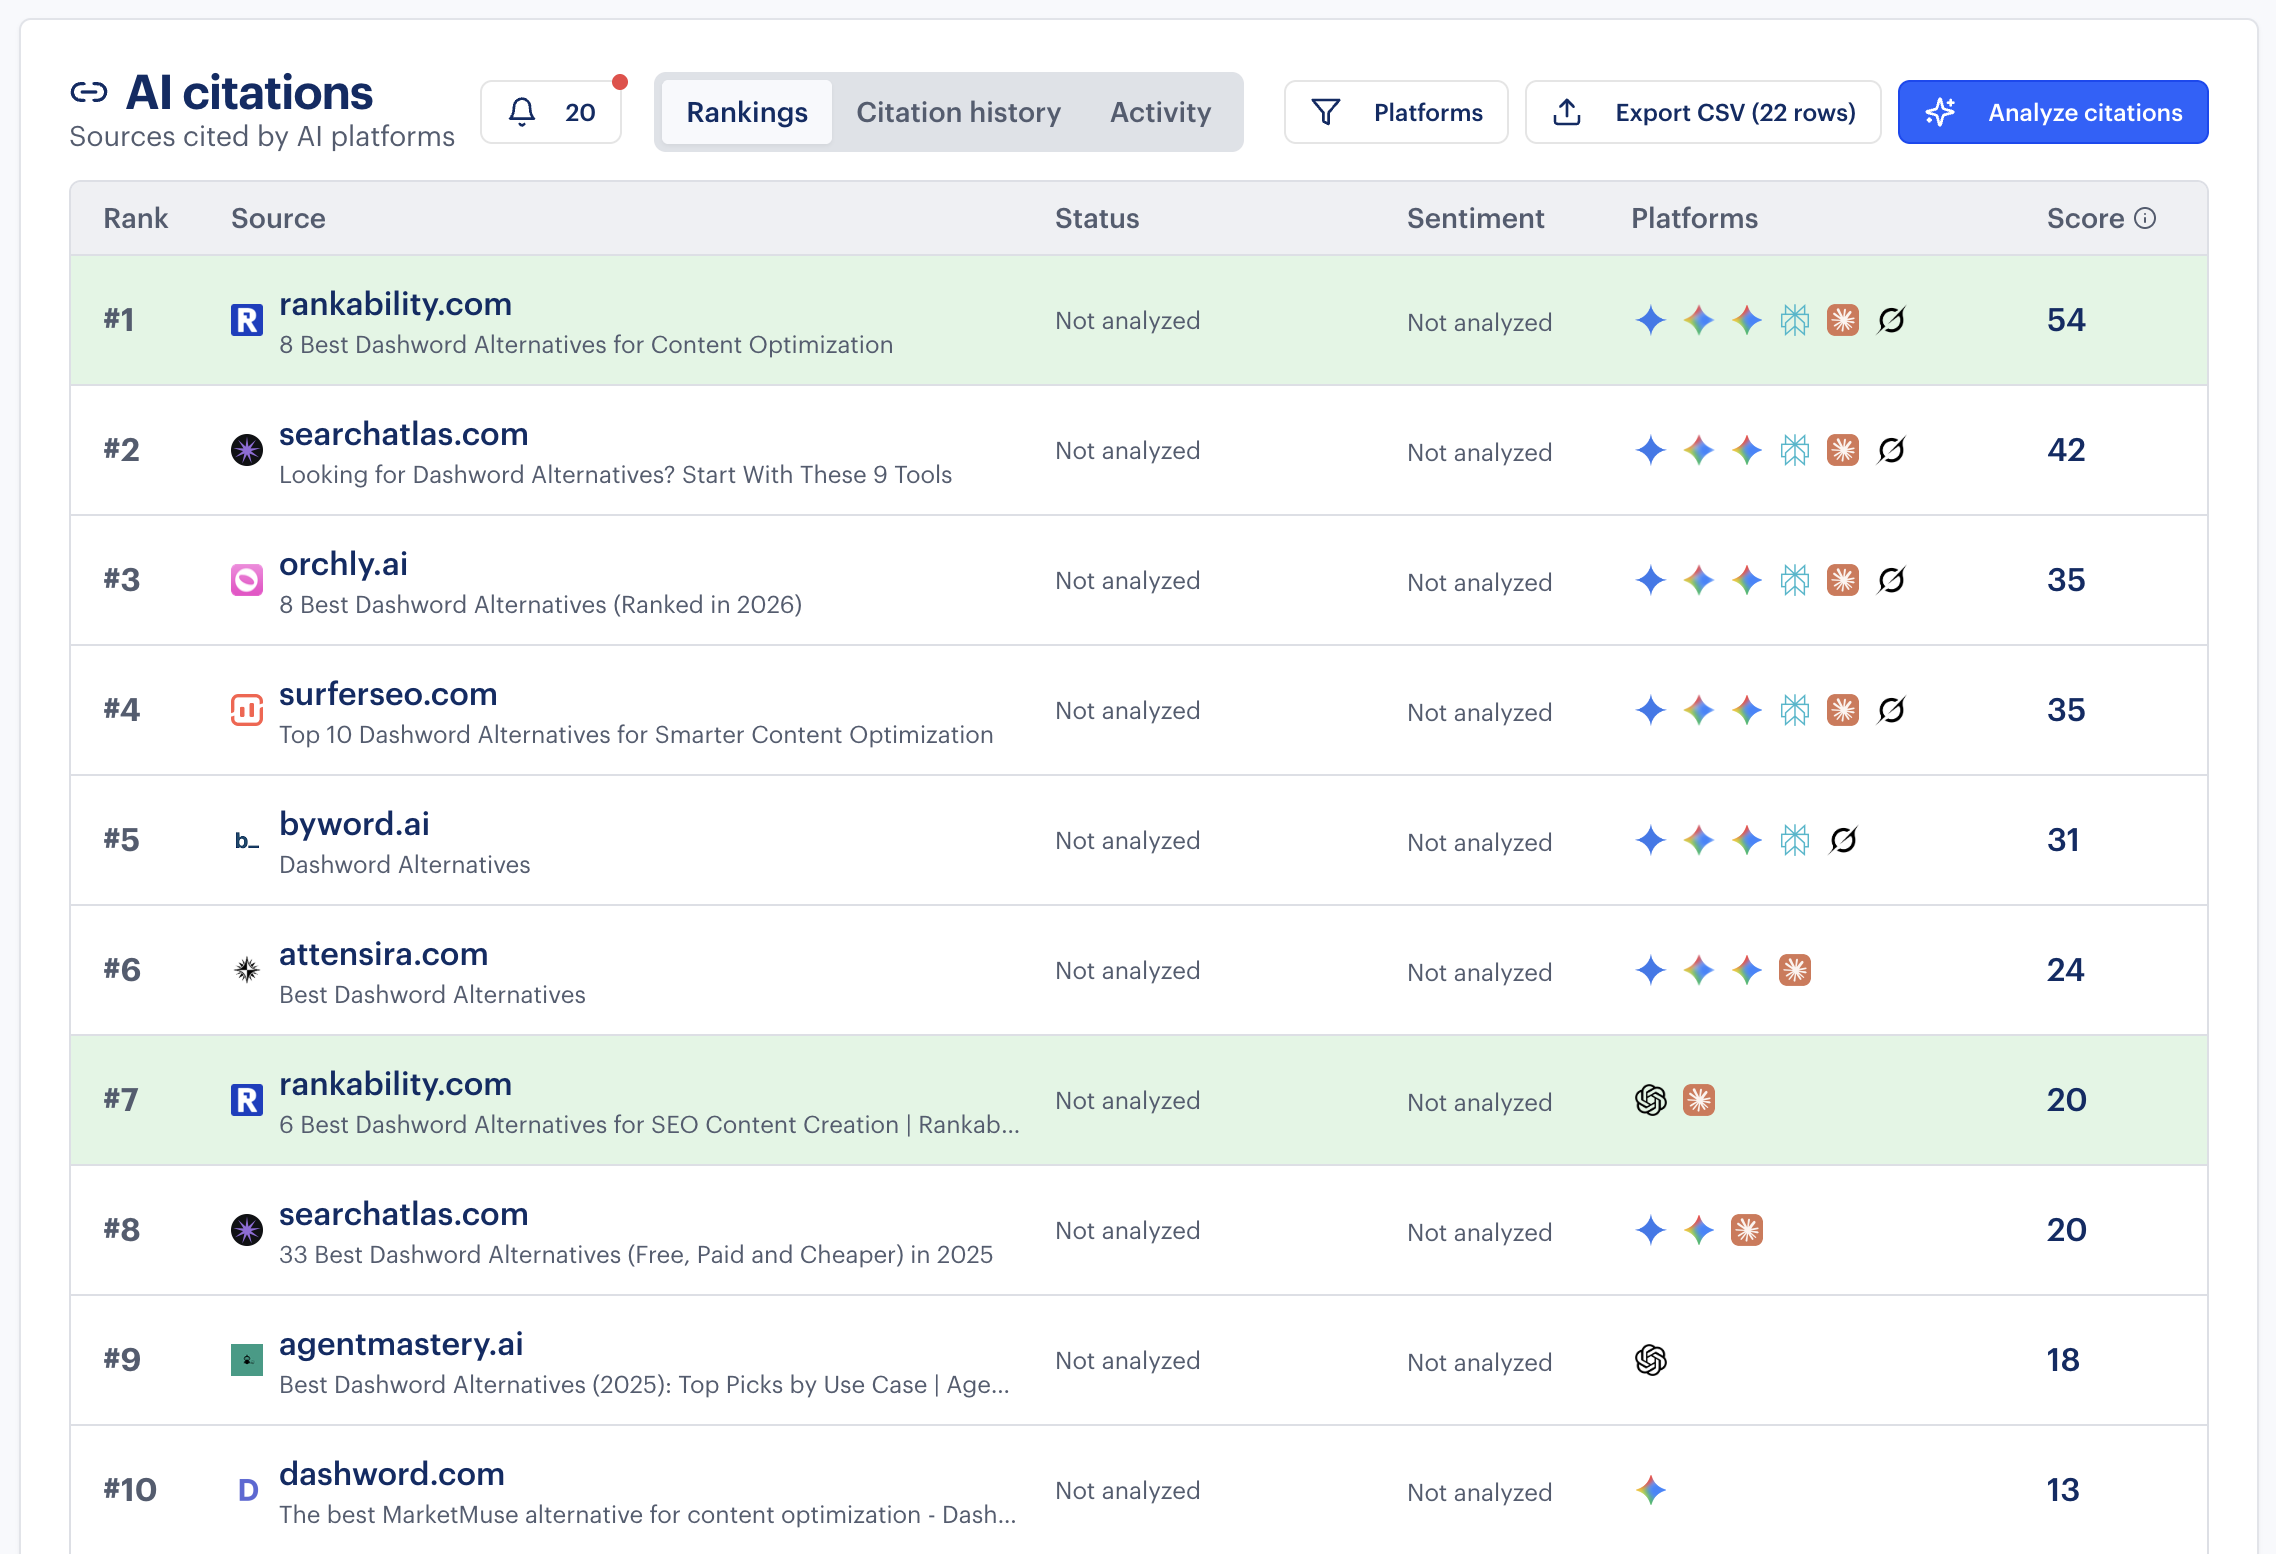This screenshot has width=2276, height=1554.
Task: Click Export CSV (22 rows) button
Action: tap(1702, 112)
